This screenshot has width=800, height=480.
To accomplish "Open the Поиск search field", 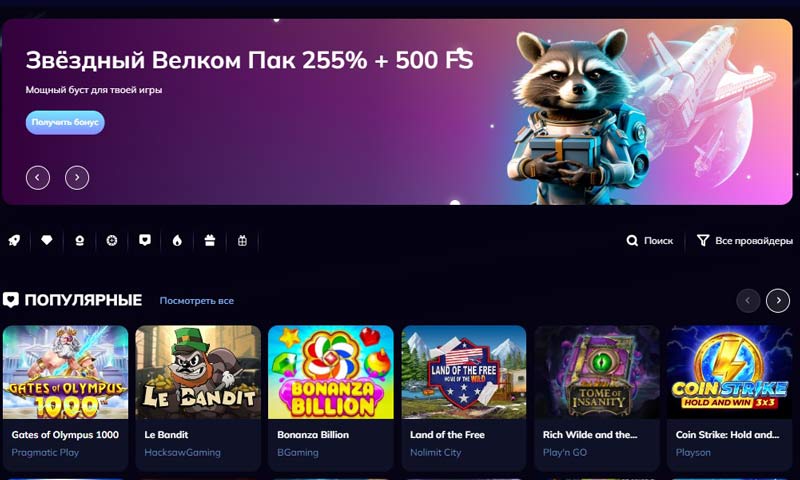I will pos(650,241).
